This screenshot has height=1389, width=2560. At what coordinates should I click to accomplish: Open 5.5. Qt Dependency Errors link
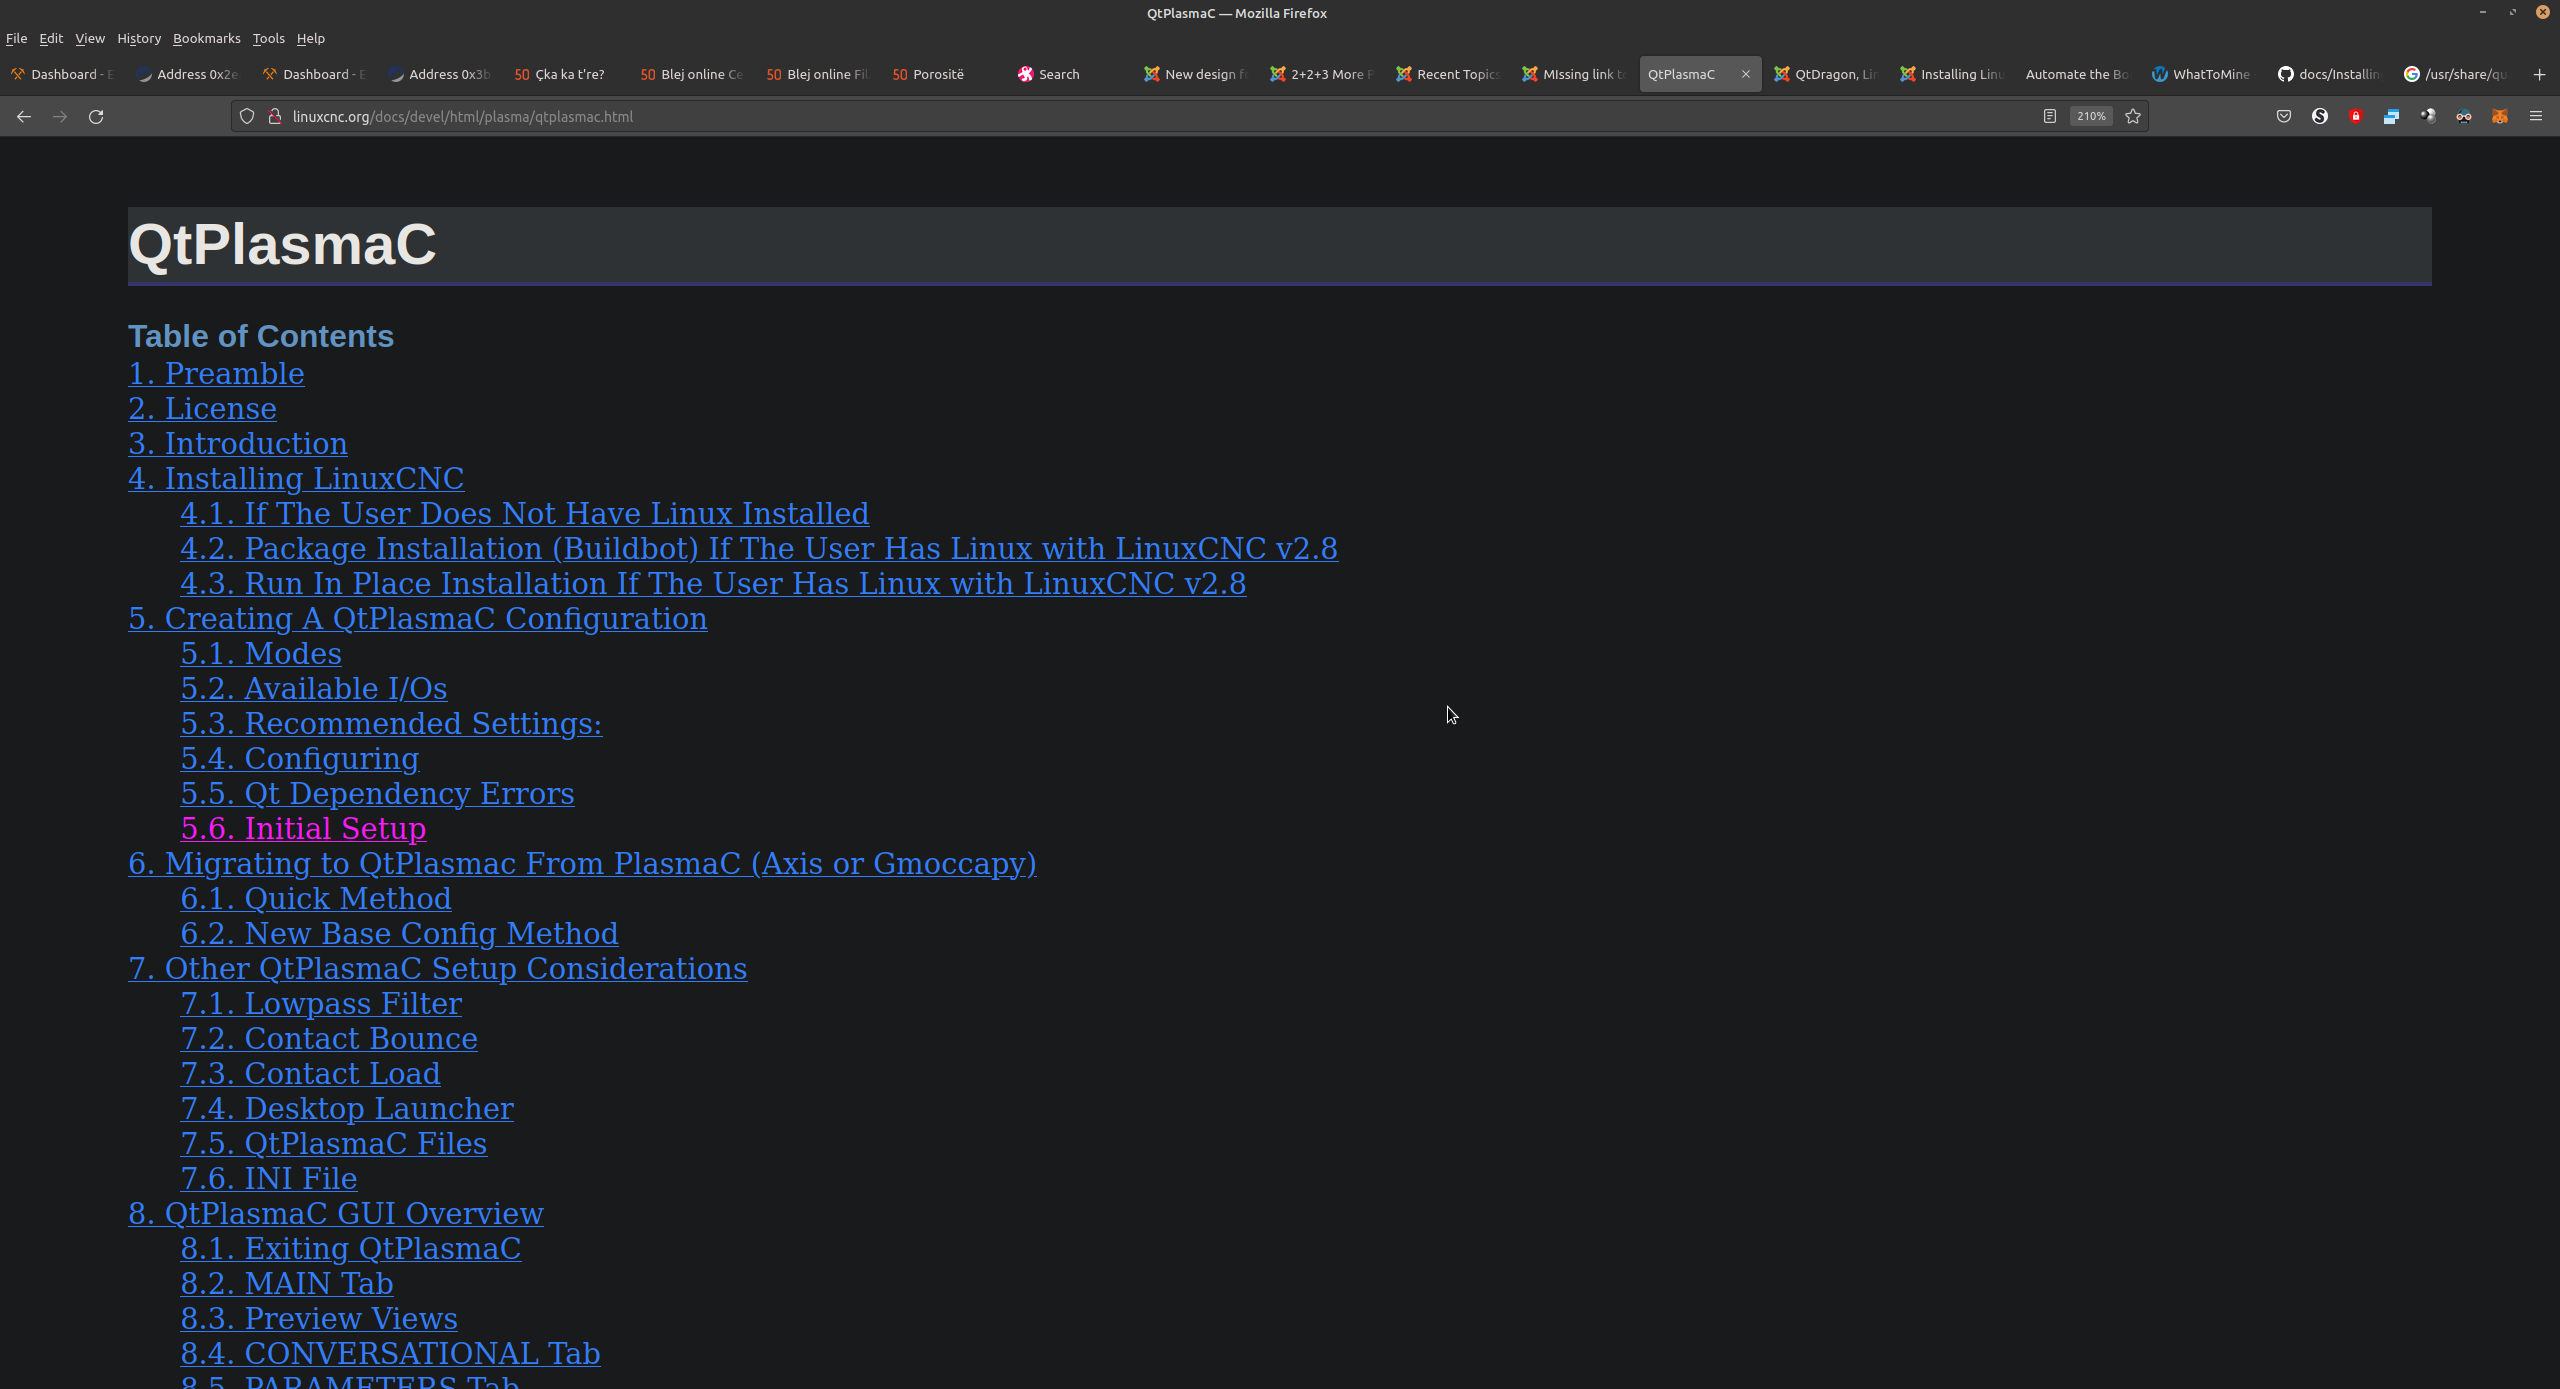(x=377, y=793)
